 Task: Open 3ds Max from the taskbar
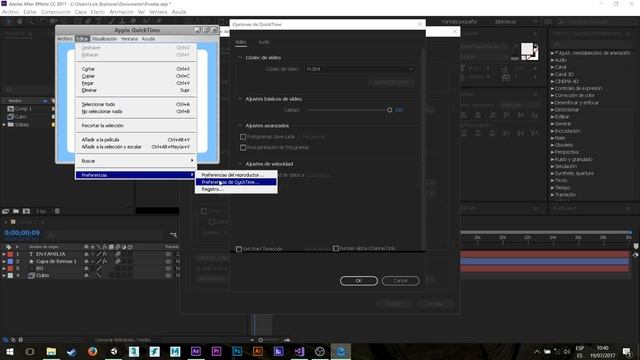coord(134,351)
